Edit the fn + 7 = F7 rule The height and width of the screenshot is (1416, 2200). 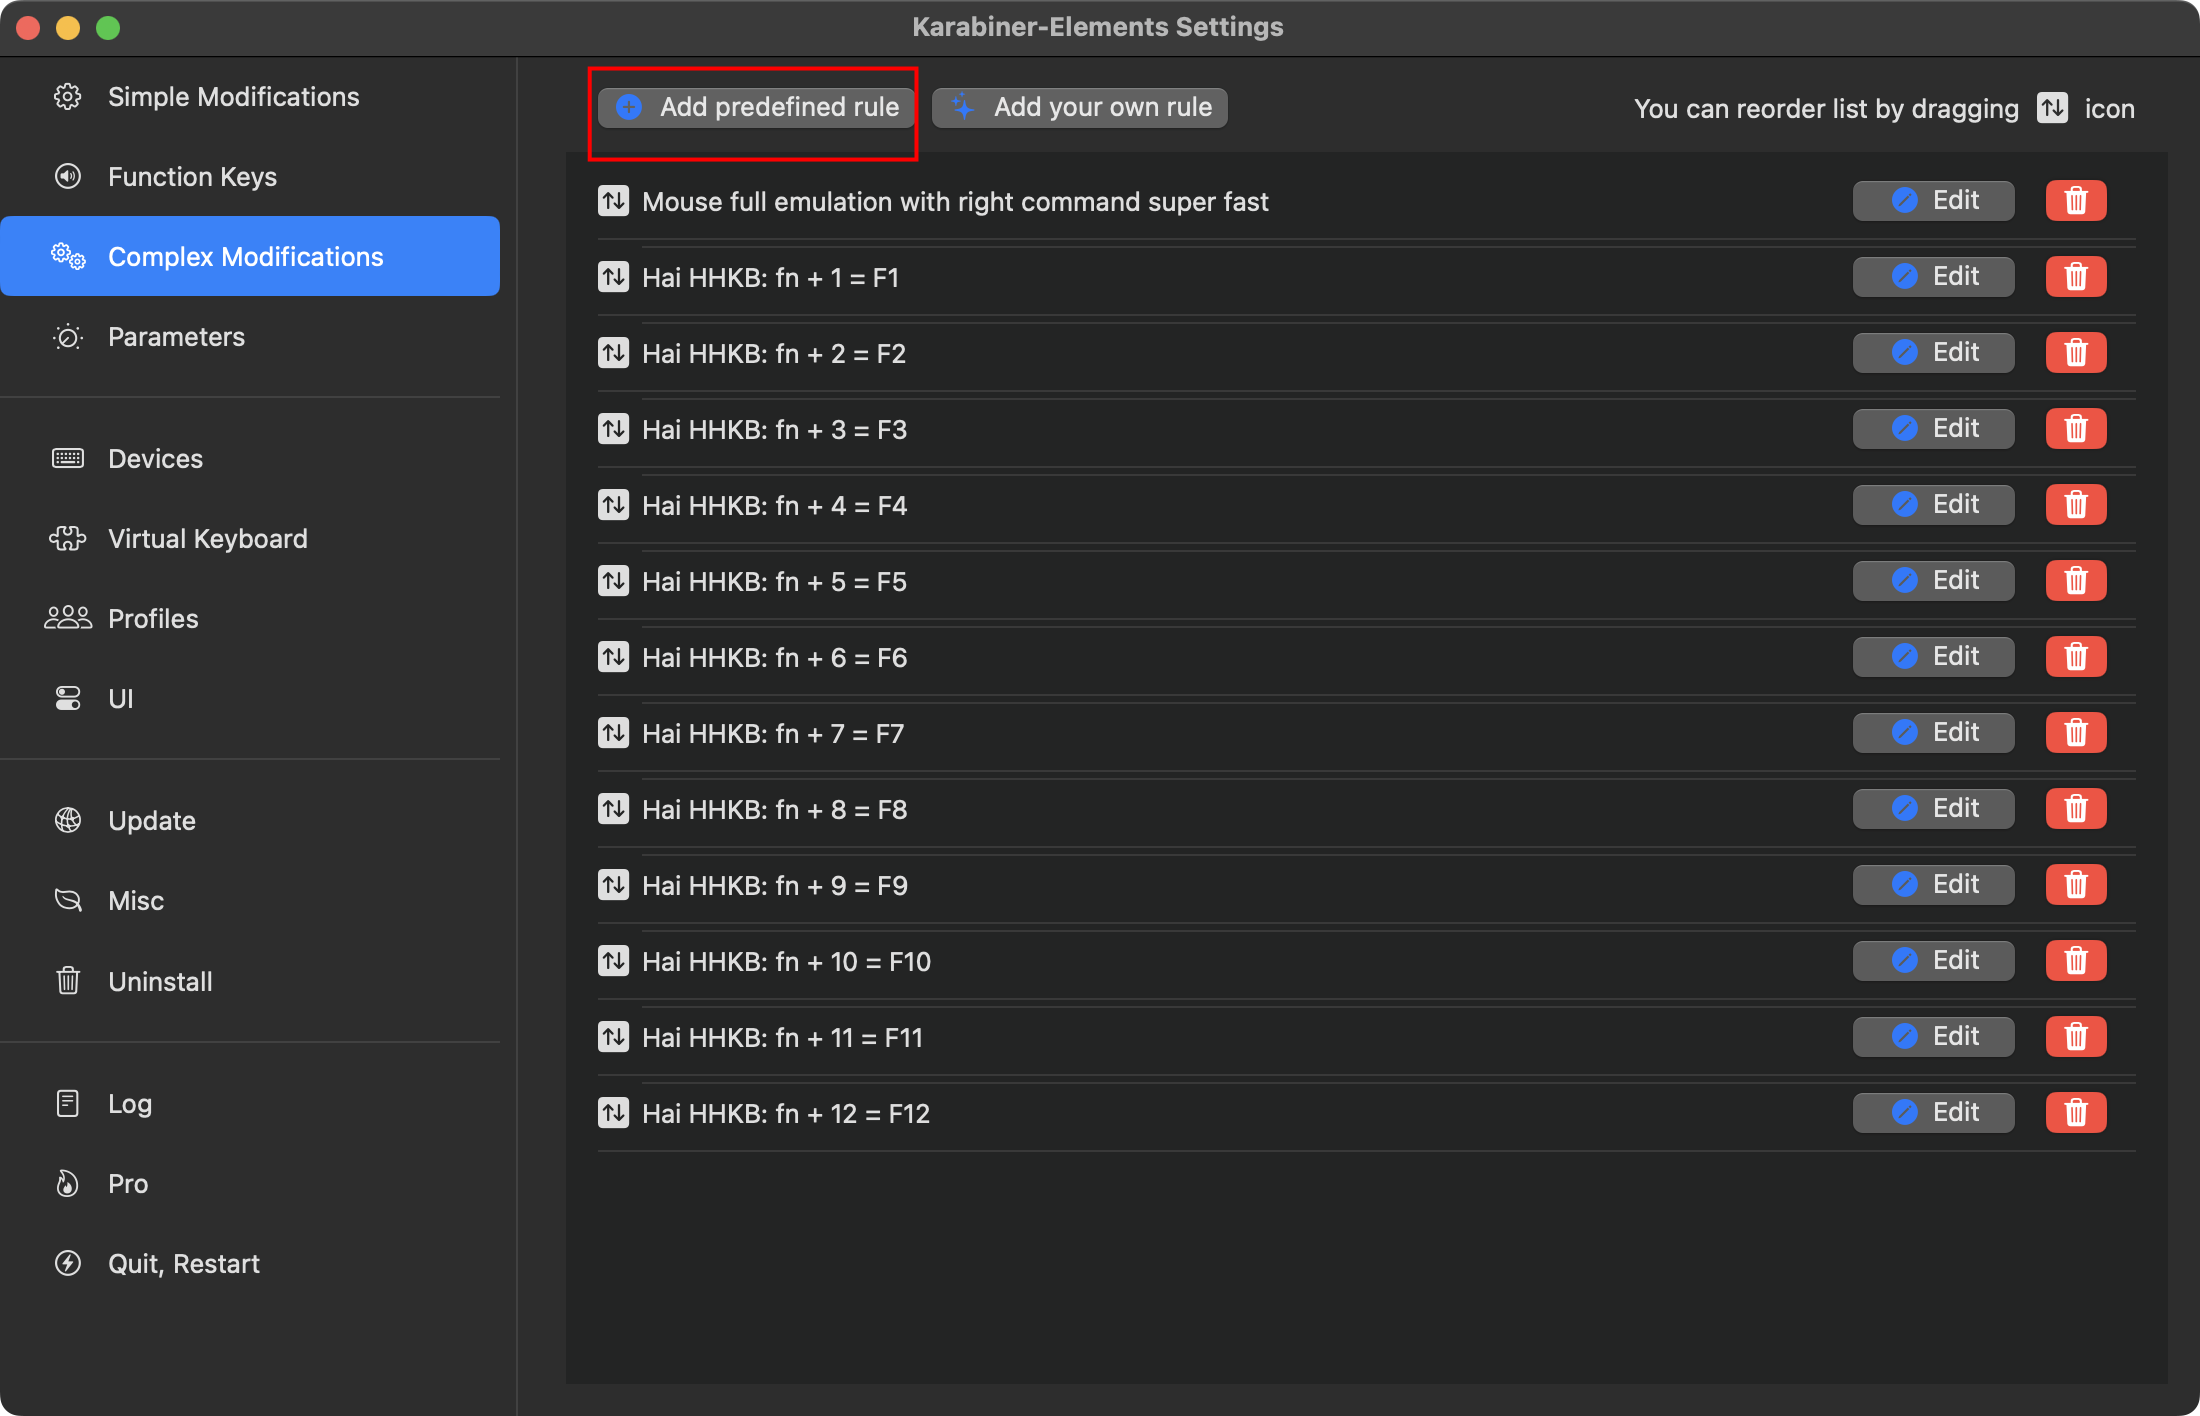pyautogui.click(x=1933, y=733)
